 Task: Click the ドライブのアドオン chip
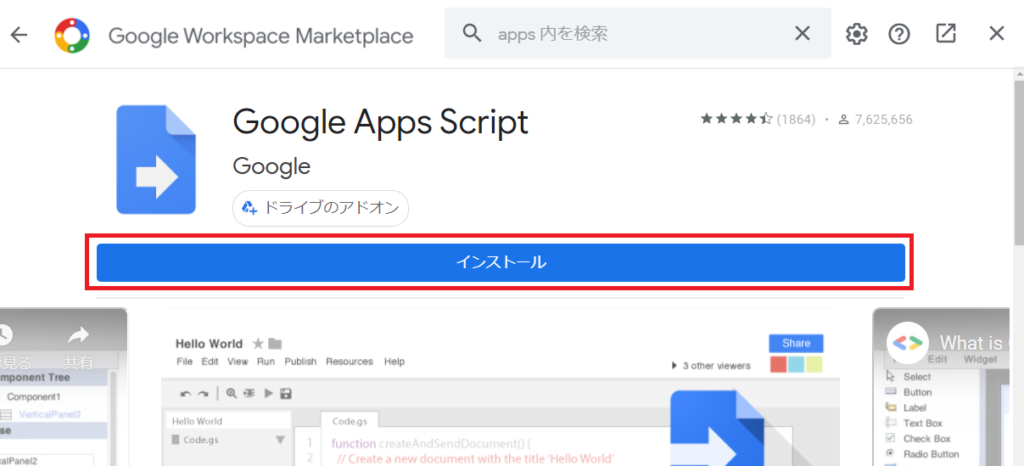tap(320, 208)
